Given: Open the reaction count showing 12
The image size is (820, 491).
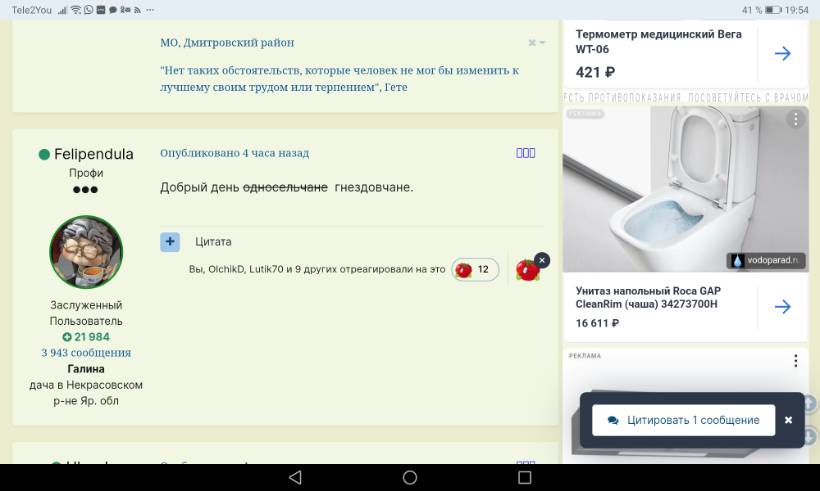Looking at the screenshot, I should (x=475, y=269).
